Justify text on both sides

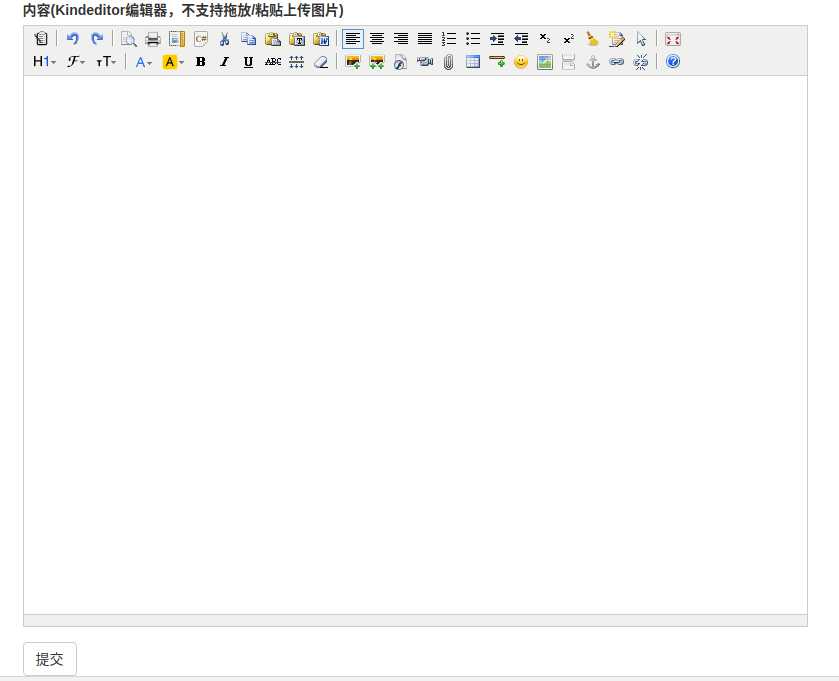coord(425,39)
